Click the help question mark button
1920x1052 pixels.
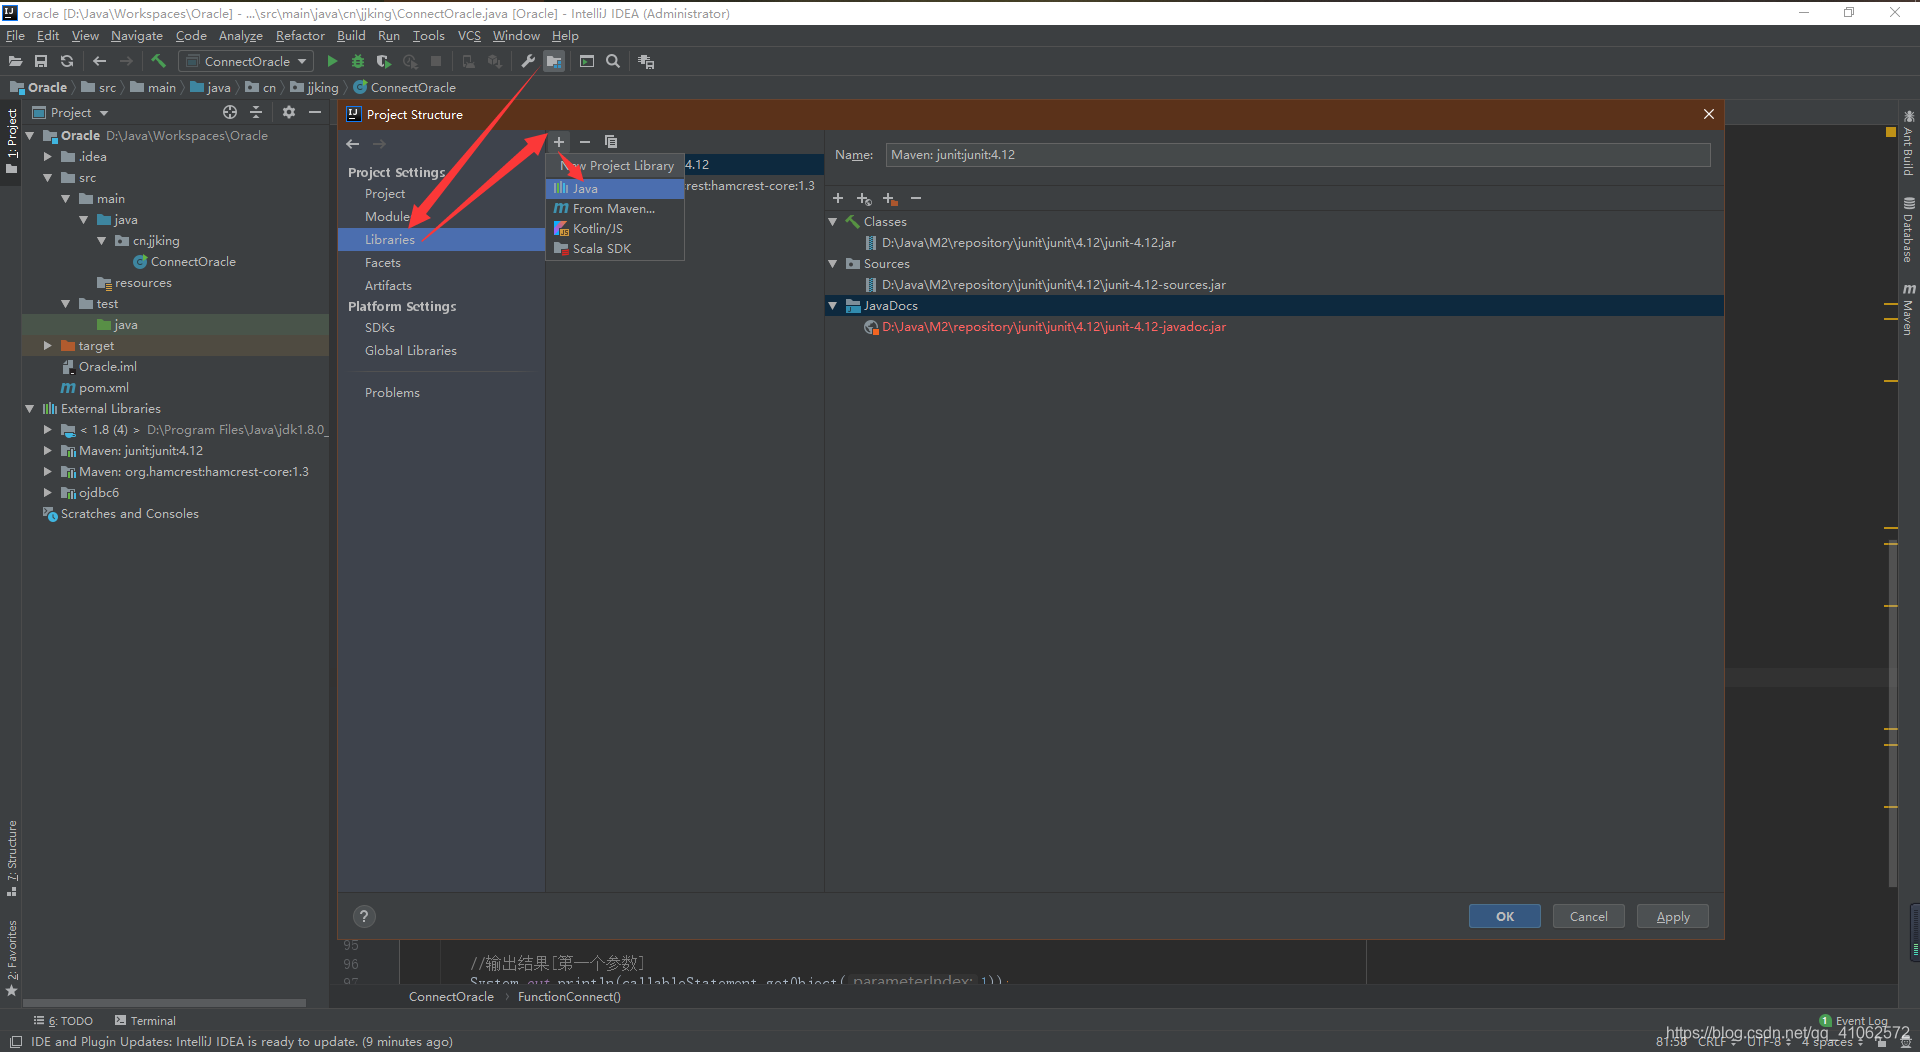point(364,916)
